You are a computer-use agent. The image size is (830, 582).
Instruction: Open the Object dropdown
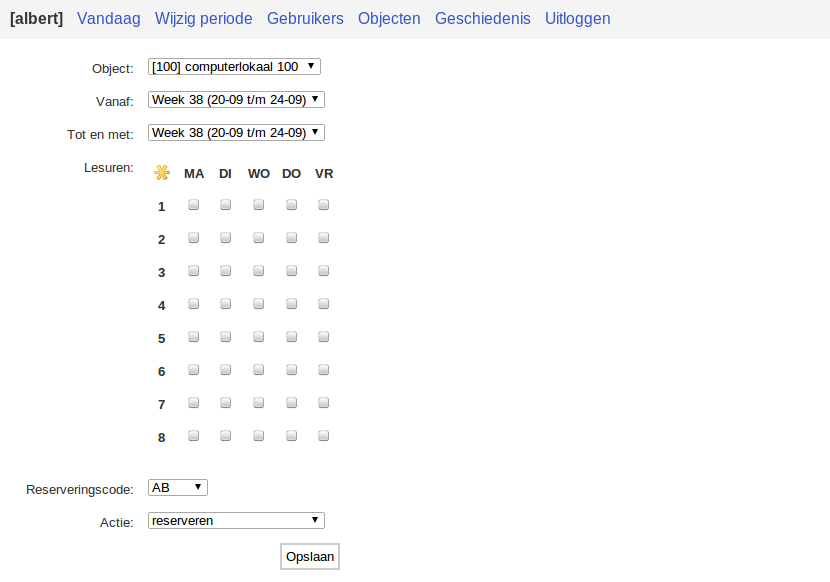click(x=234, y=67)
